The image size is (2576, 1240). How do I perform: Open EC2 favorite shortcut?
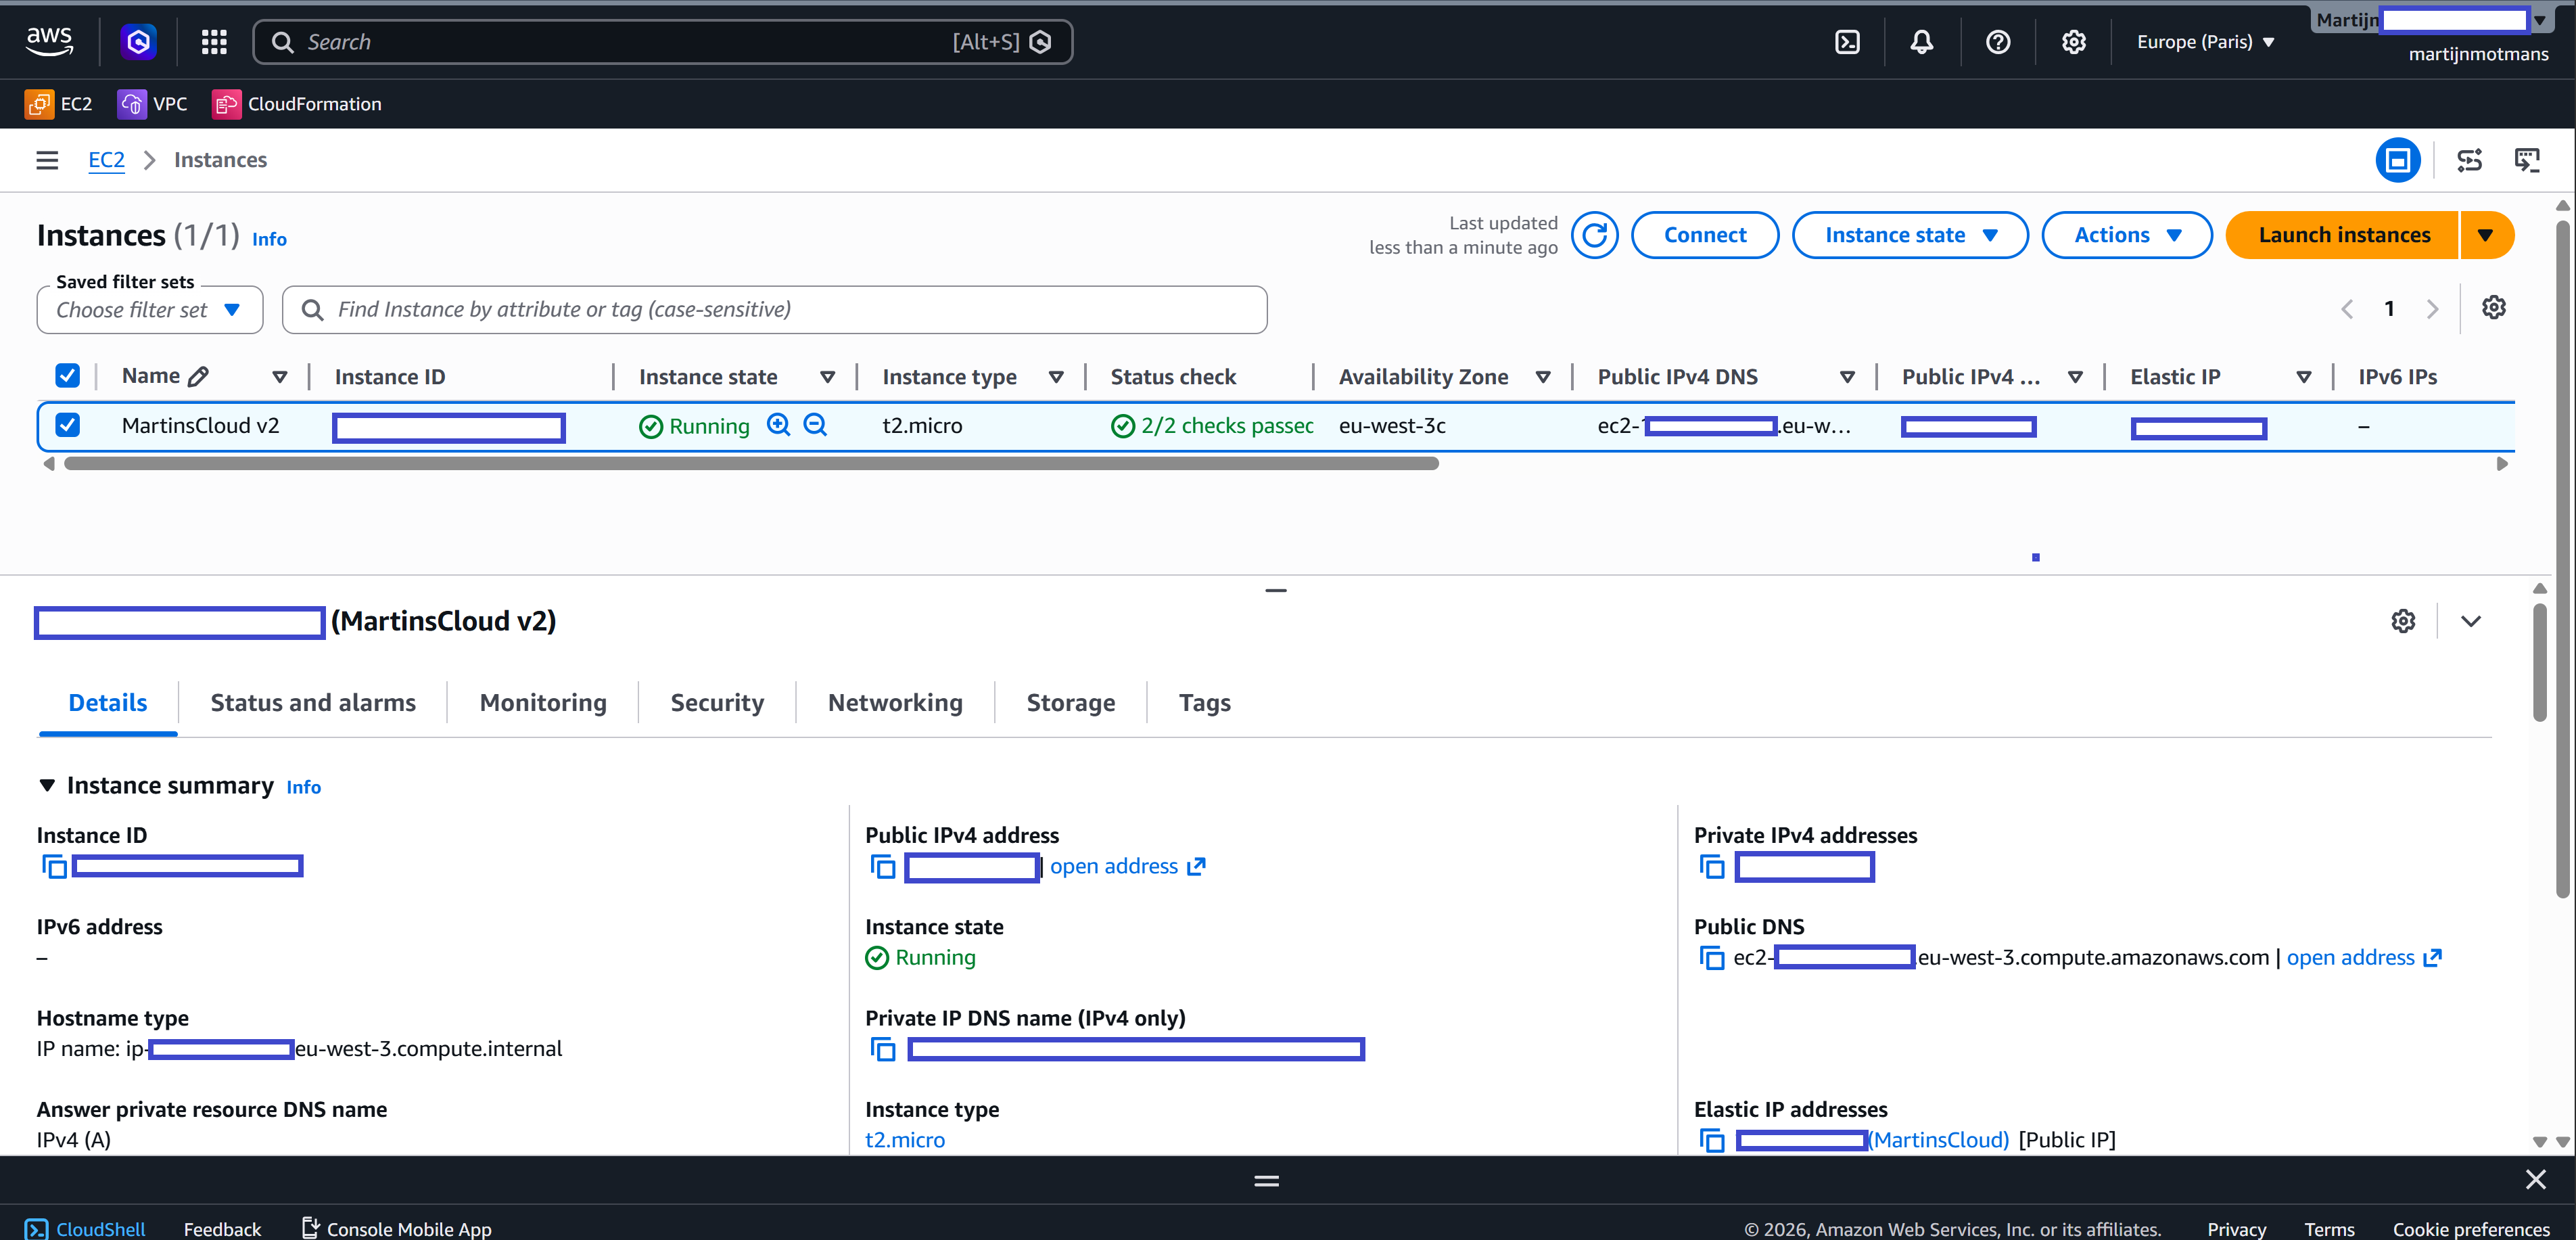59,104
